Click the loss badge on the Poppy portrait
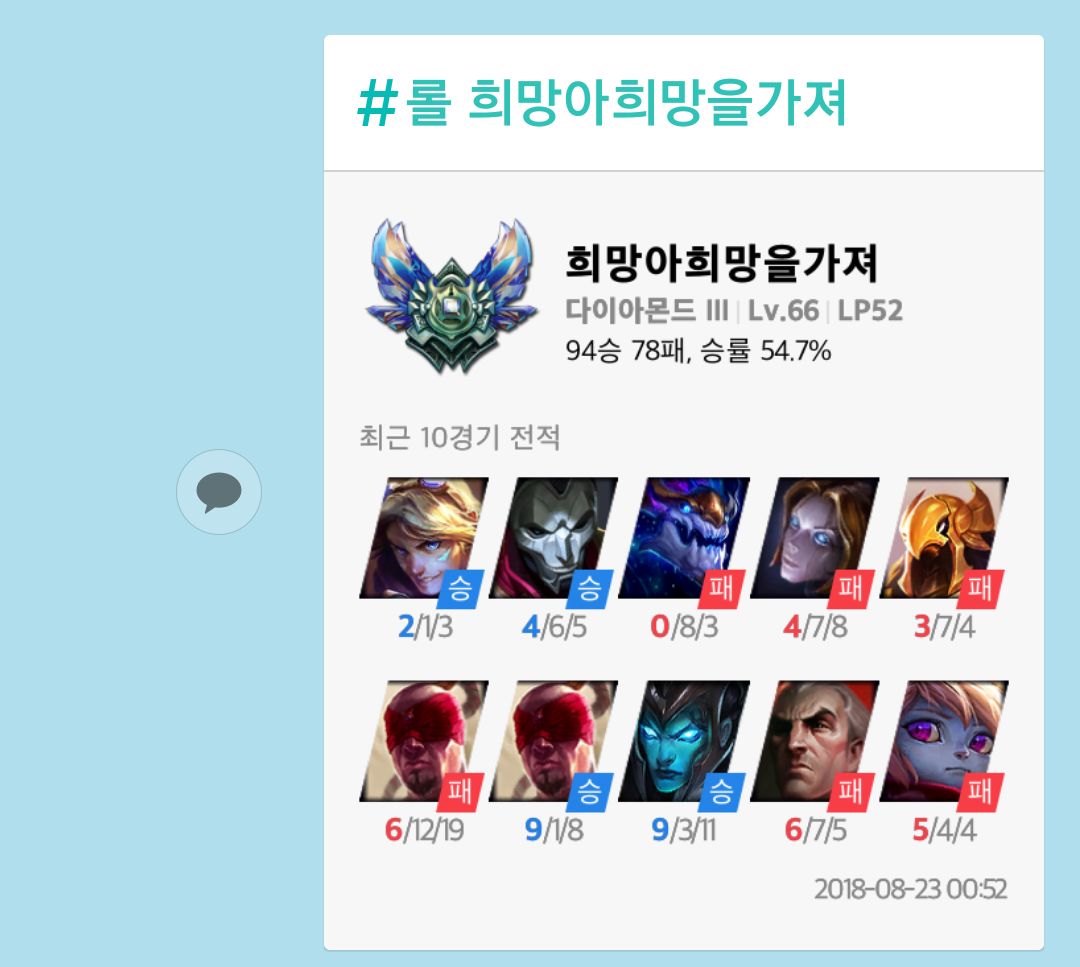This screenshot has width=1080, height=967. 980,792
